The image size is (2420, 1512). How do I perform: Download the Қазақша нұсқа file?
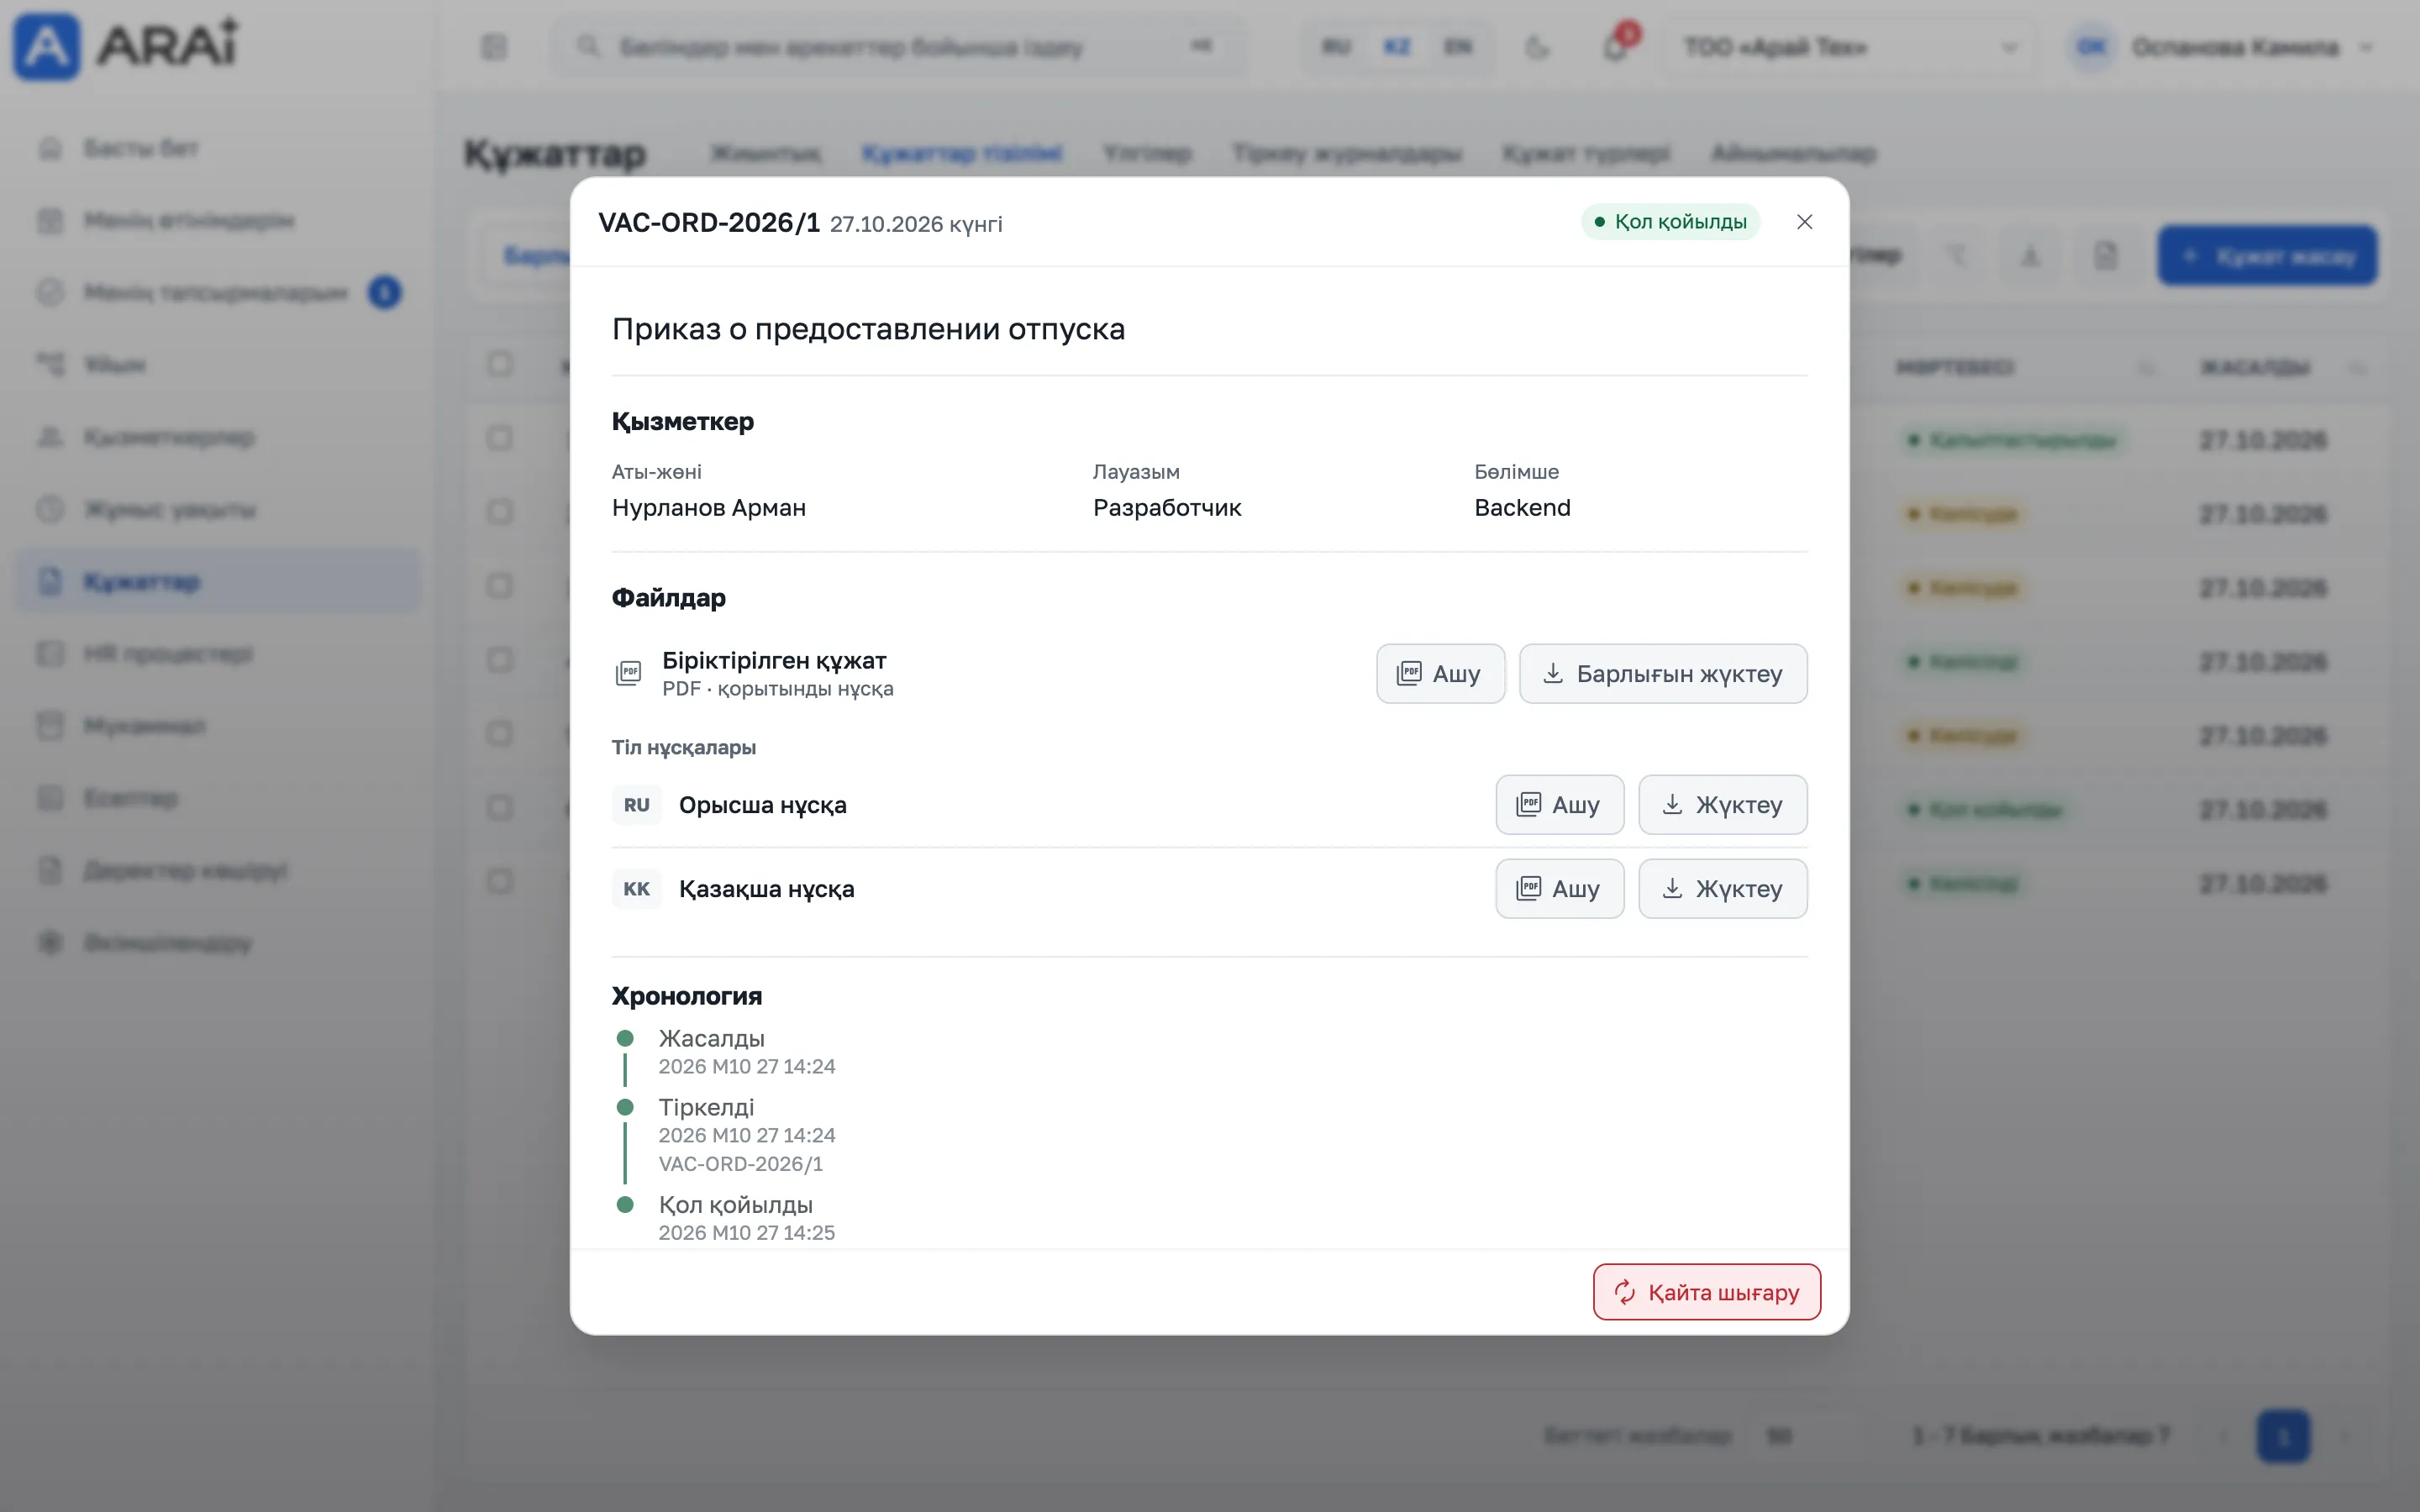click(x=1722, y=889)
